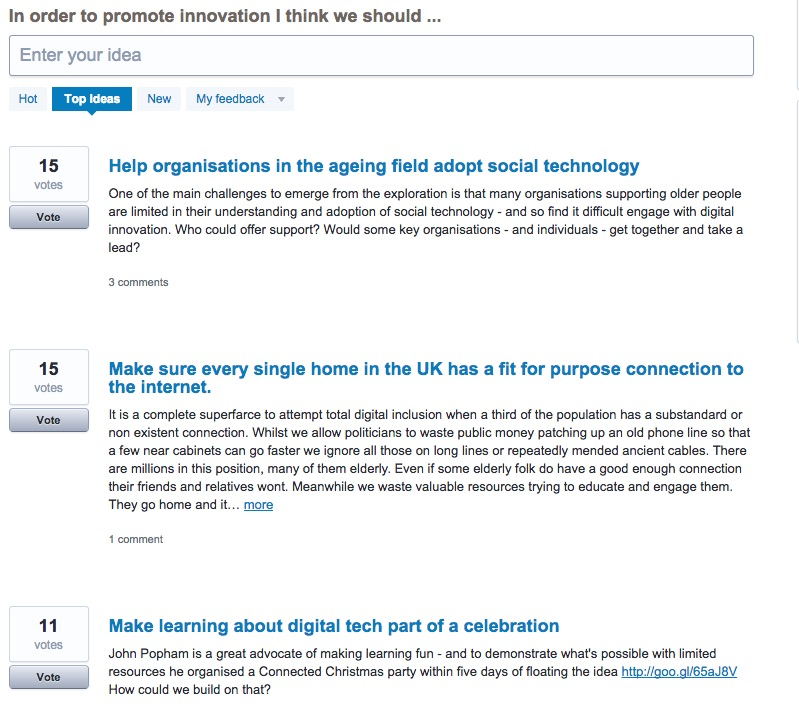Screen dimensions: 799x711
Task: Select the Top ideas tab
Action: pyautogui.click(x=92, y=99)
